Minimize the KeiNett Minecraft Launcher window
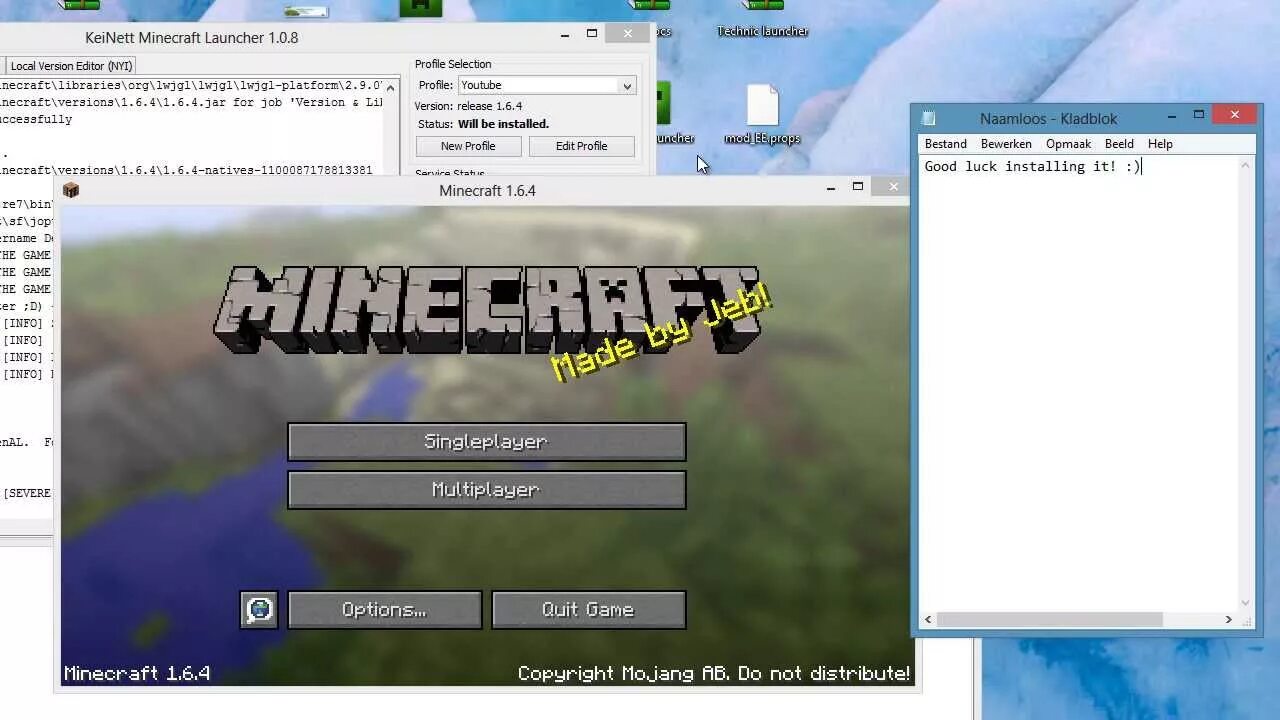The width and height of the screenshot is (1280, 720). click(x=564, y=35)
